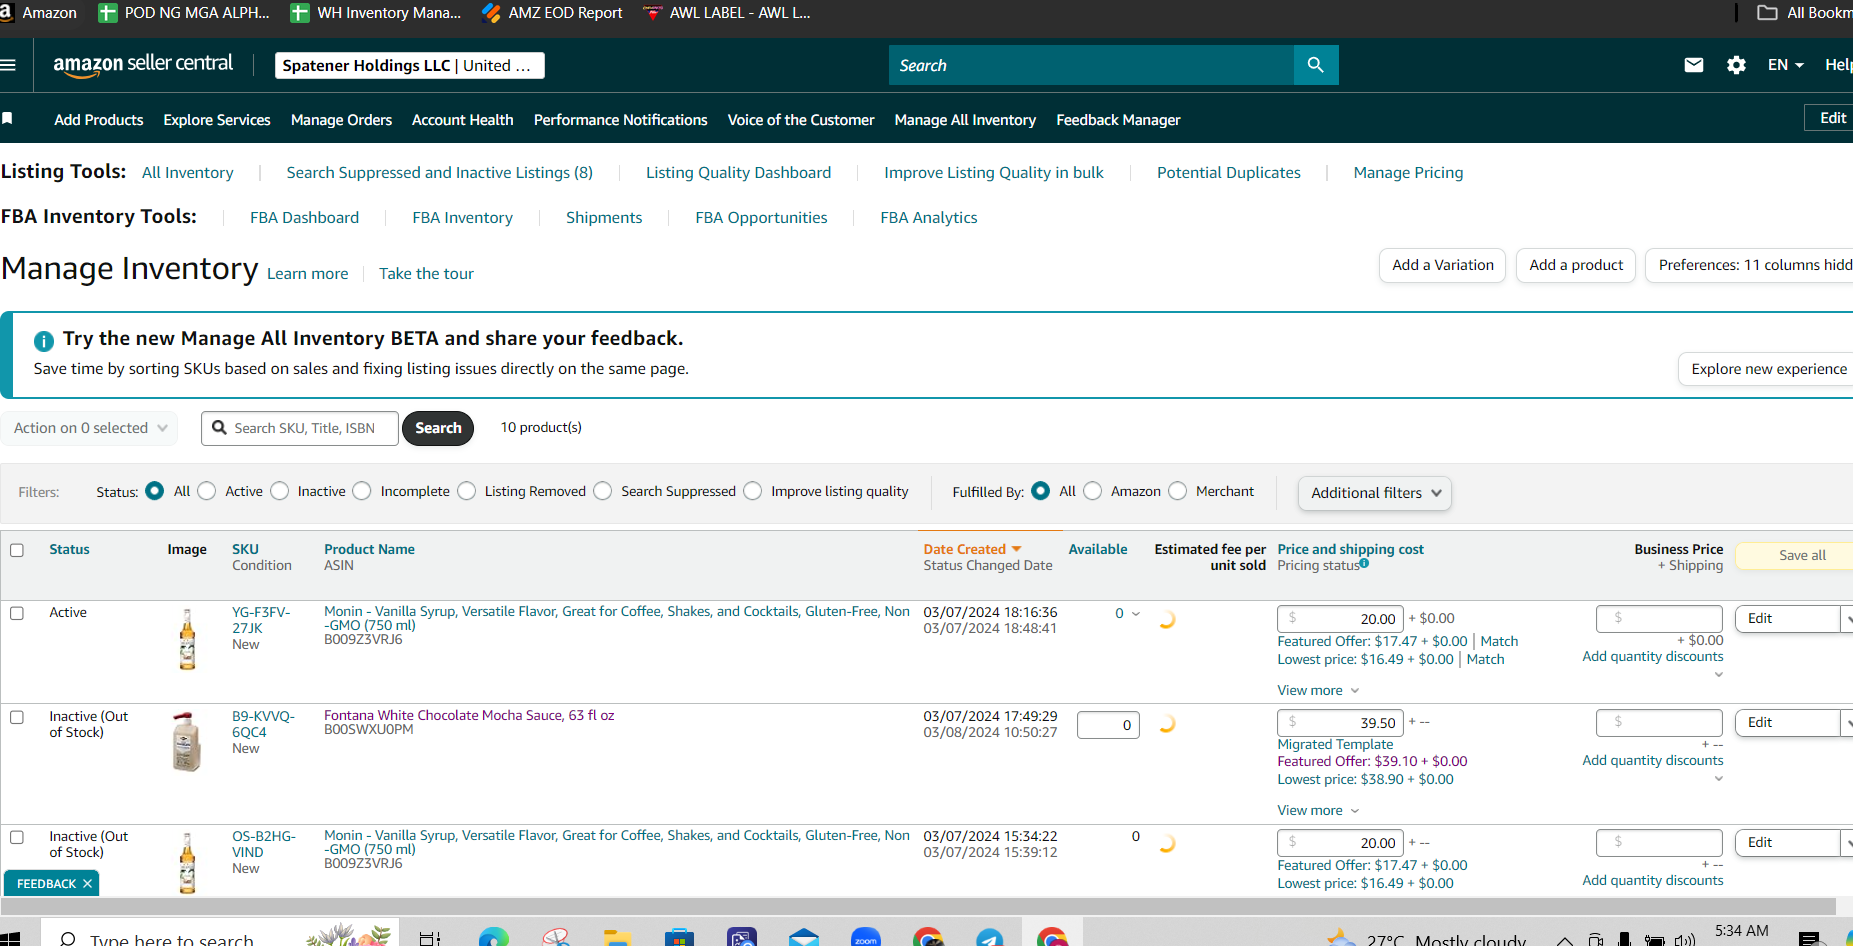This screenshot has width=1853, height=946.
Task: Expand View more for the YG-F3FV-27JK row
Action: click(x=1318, y=691)
